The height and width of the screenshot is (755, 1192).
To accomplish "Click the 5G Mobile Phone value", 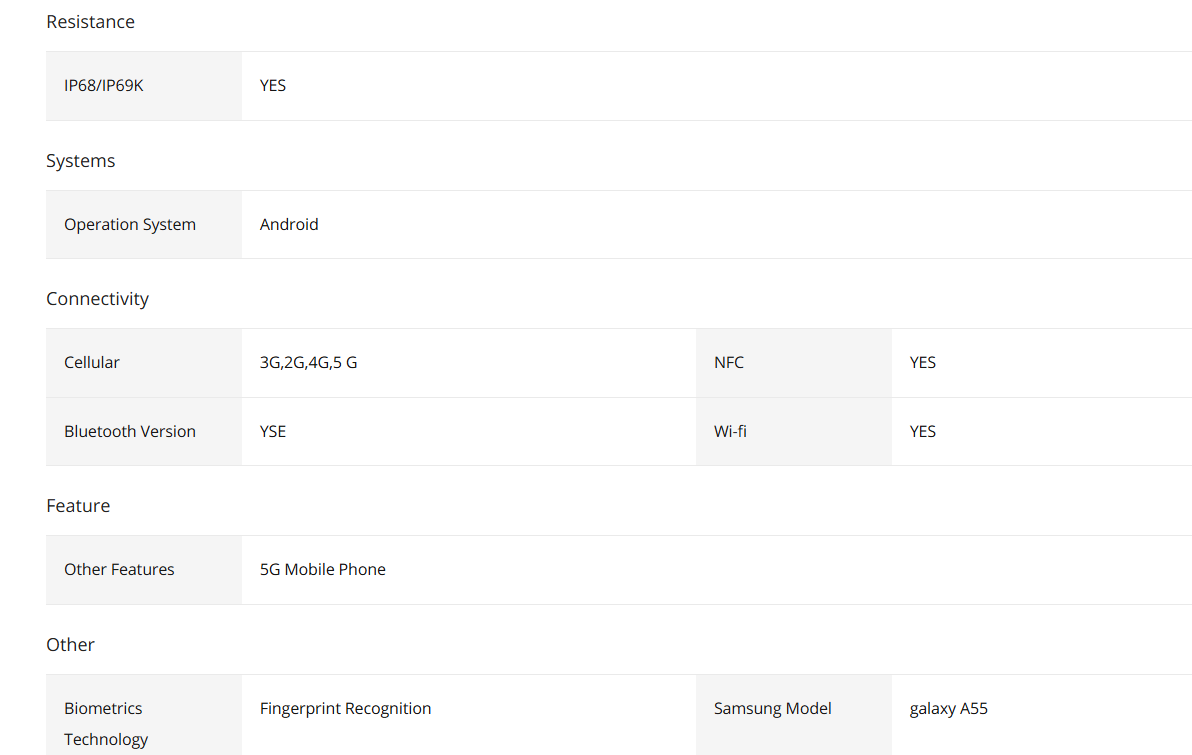I will [x=323, y=570].
